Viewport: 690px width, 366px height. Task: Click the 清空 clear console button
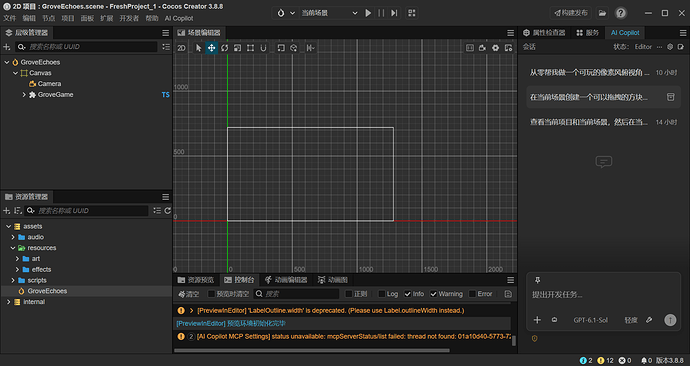point(189,294)
